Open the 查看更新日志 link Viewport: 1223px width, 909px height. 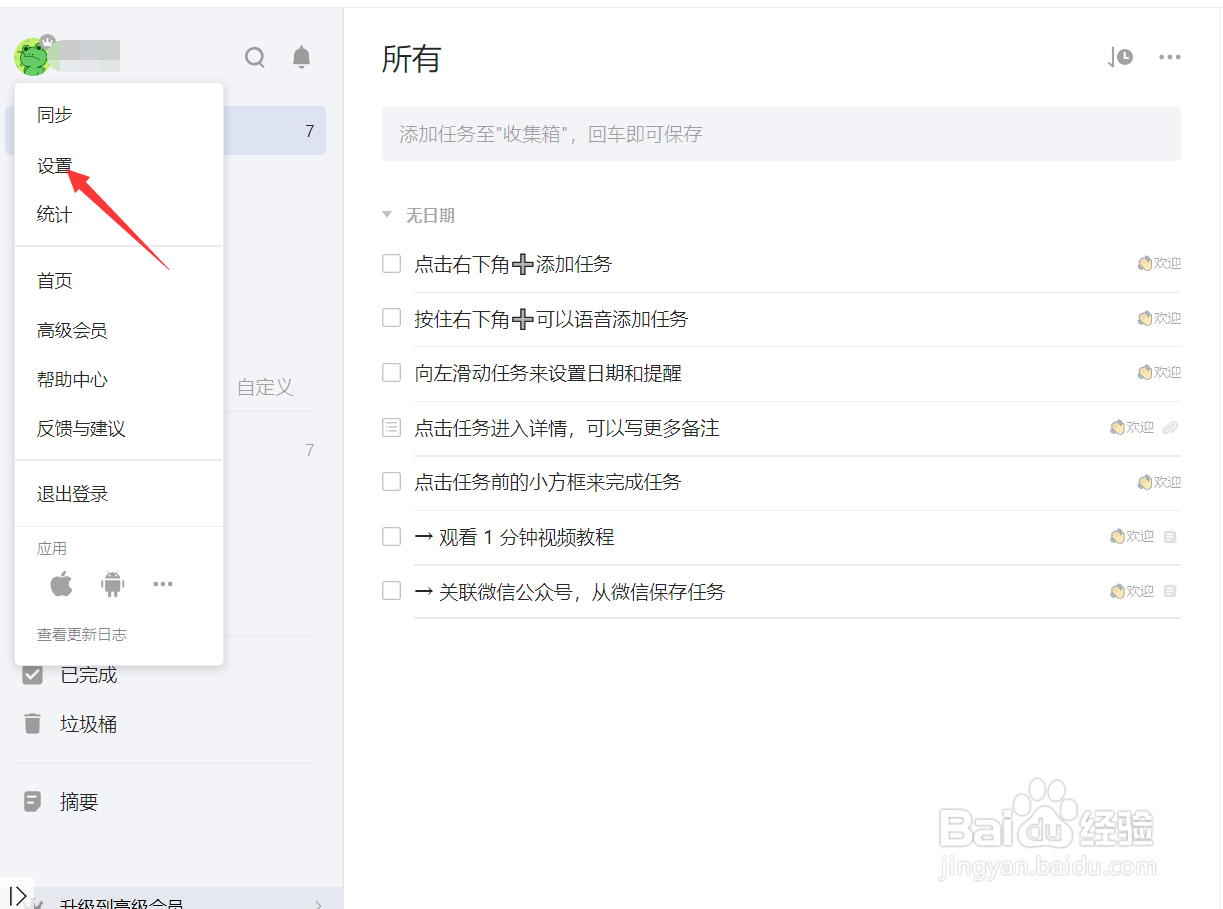(x=82, y=634)
